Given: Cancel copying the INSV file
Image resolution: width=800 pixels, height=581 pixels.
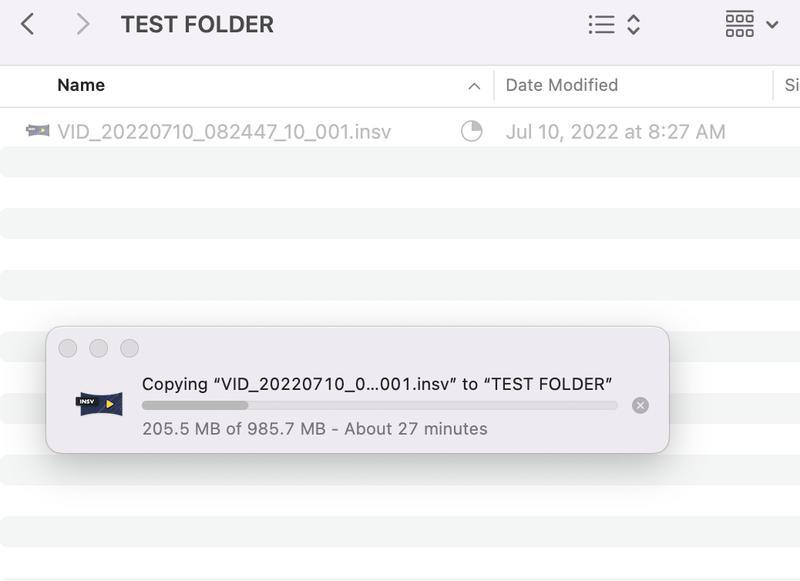Looking at the screenshot, I should pyautogui.click(x=641, y=405).
